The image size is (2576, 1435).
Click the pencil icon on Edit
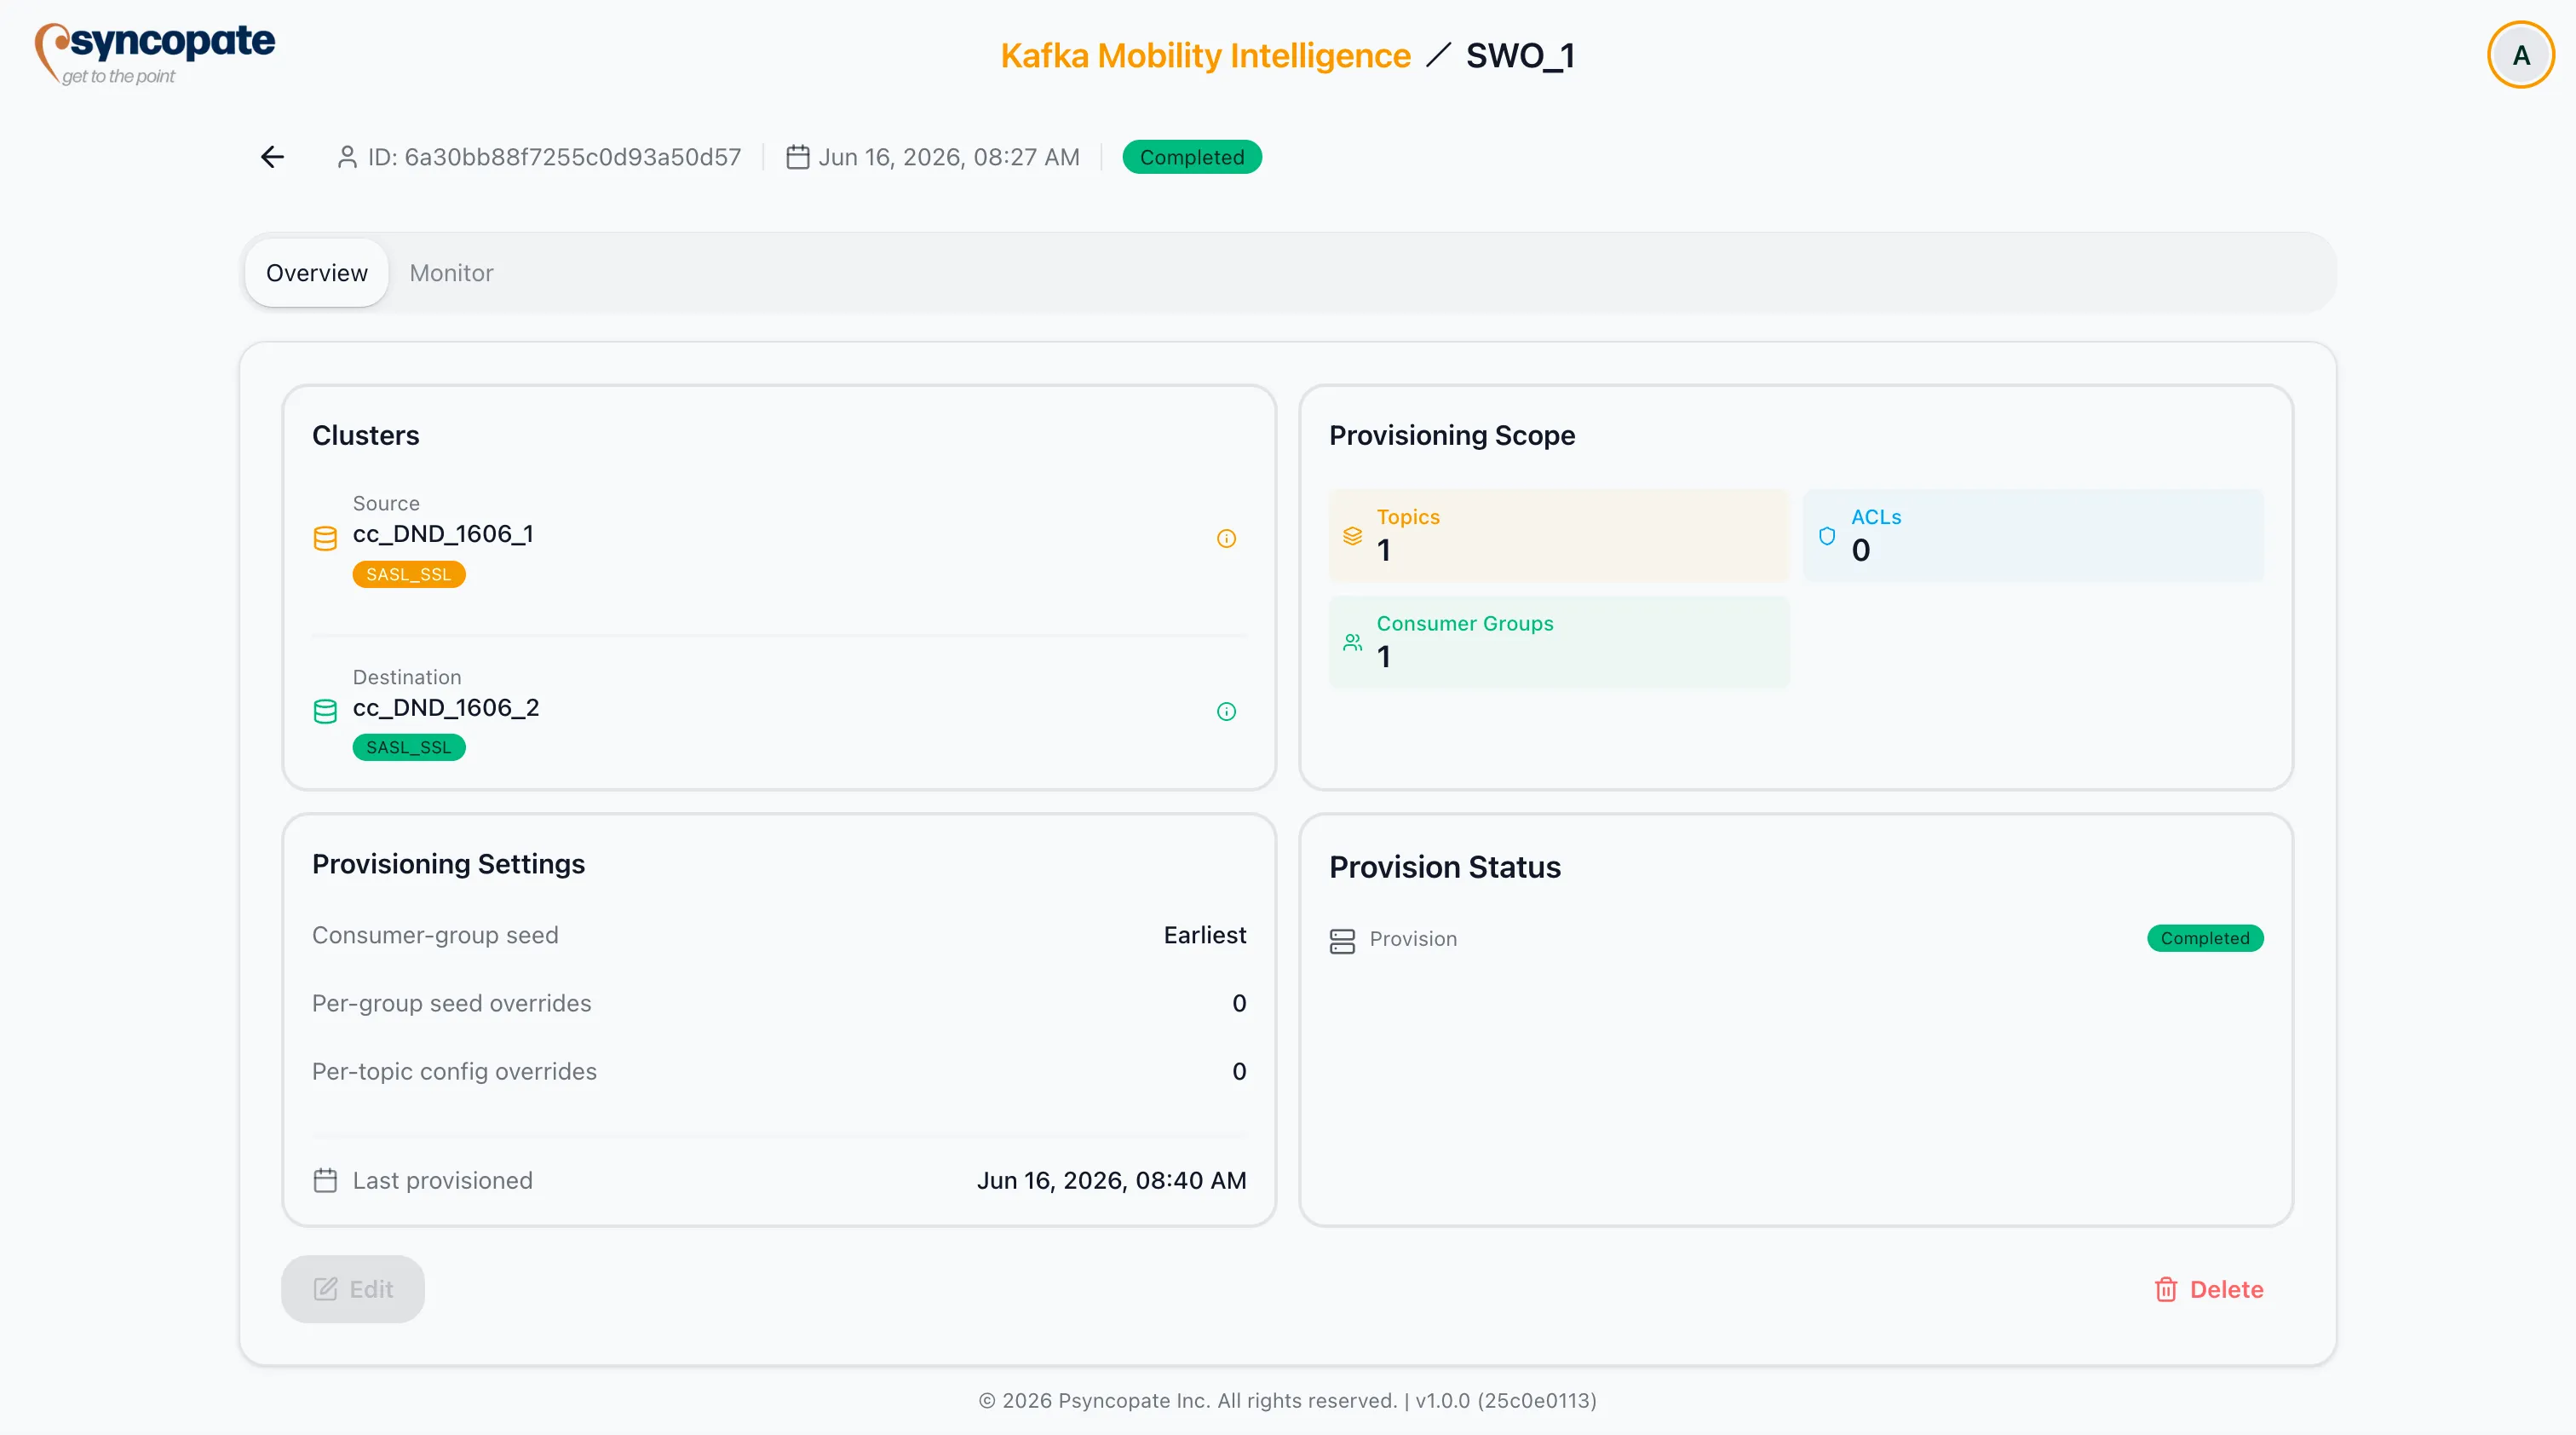325,1290
